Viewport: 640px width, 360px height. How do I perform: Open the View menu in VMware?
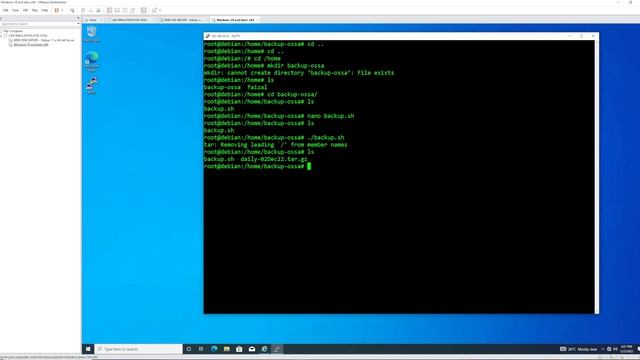[16, 10]
